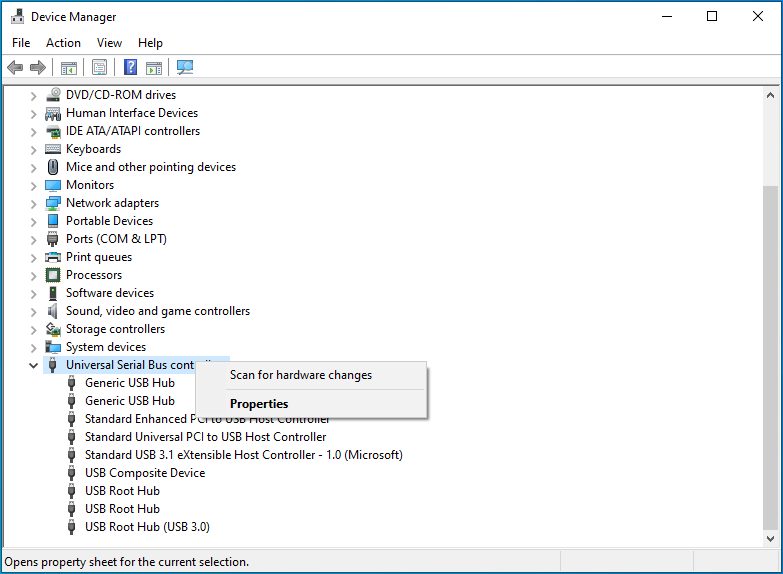Collapse the Universal Serial Bus controllers node
Screen dimensions: 783x574
click(33, 365)
